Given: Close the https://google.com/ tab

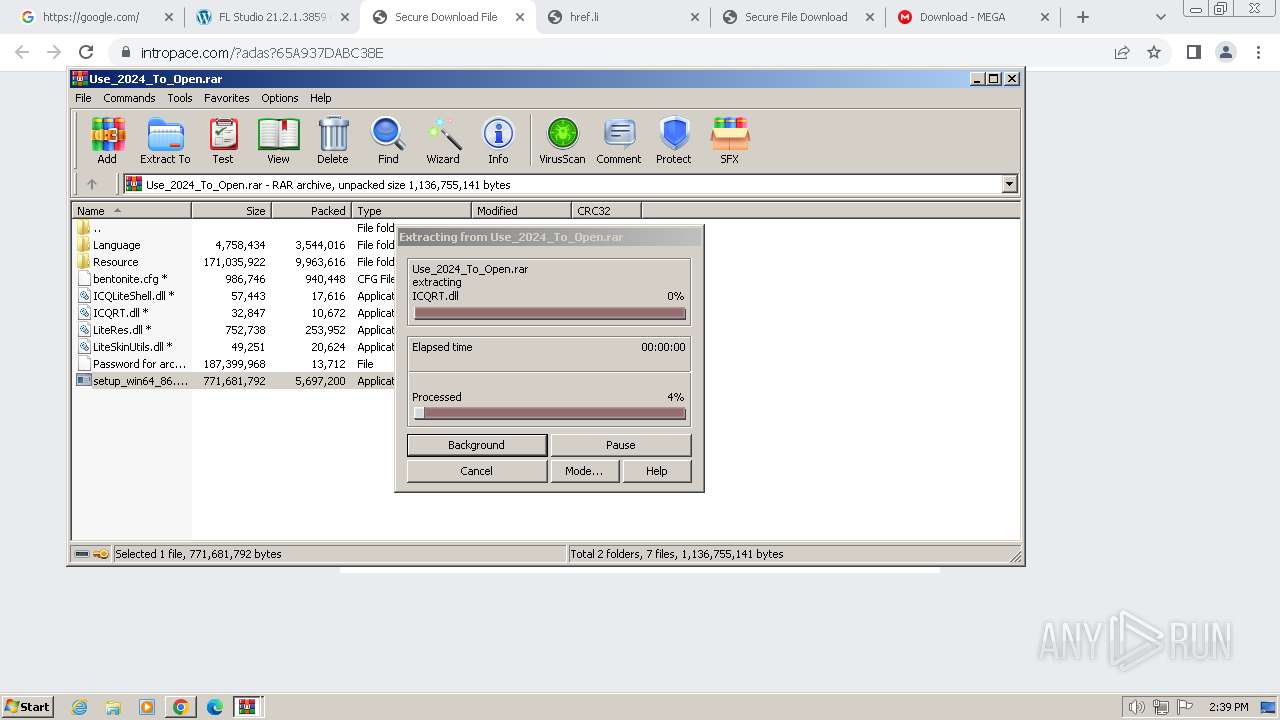Looking at the screenshot, I should 168,17.
